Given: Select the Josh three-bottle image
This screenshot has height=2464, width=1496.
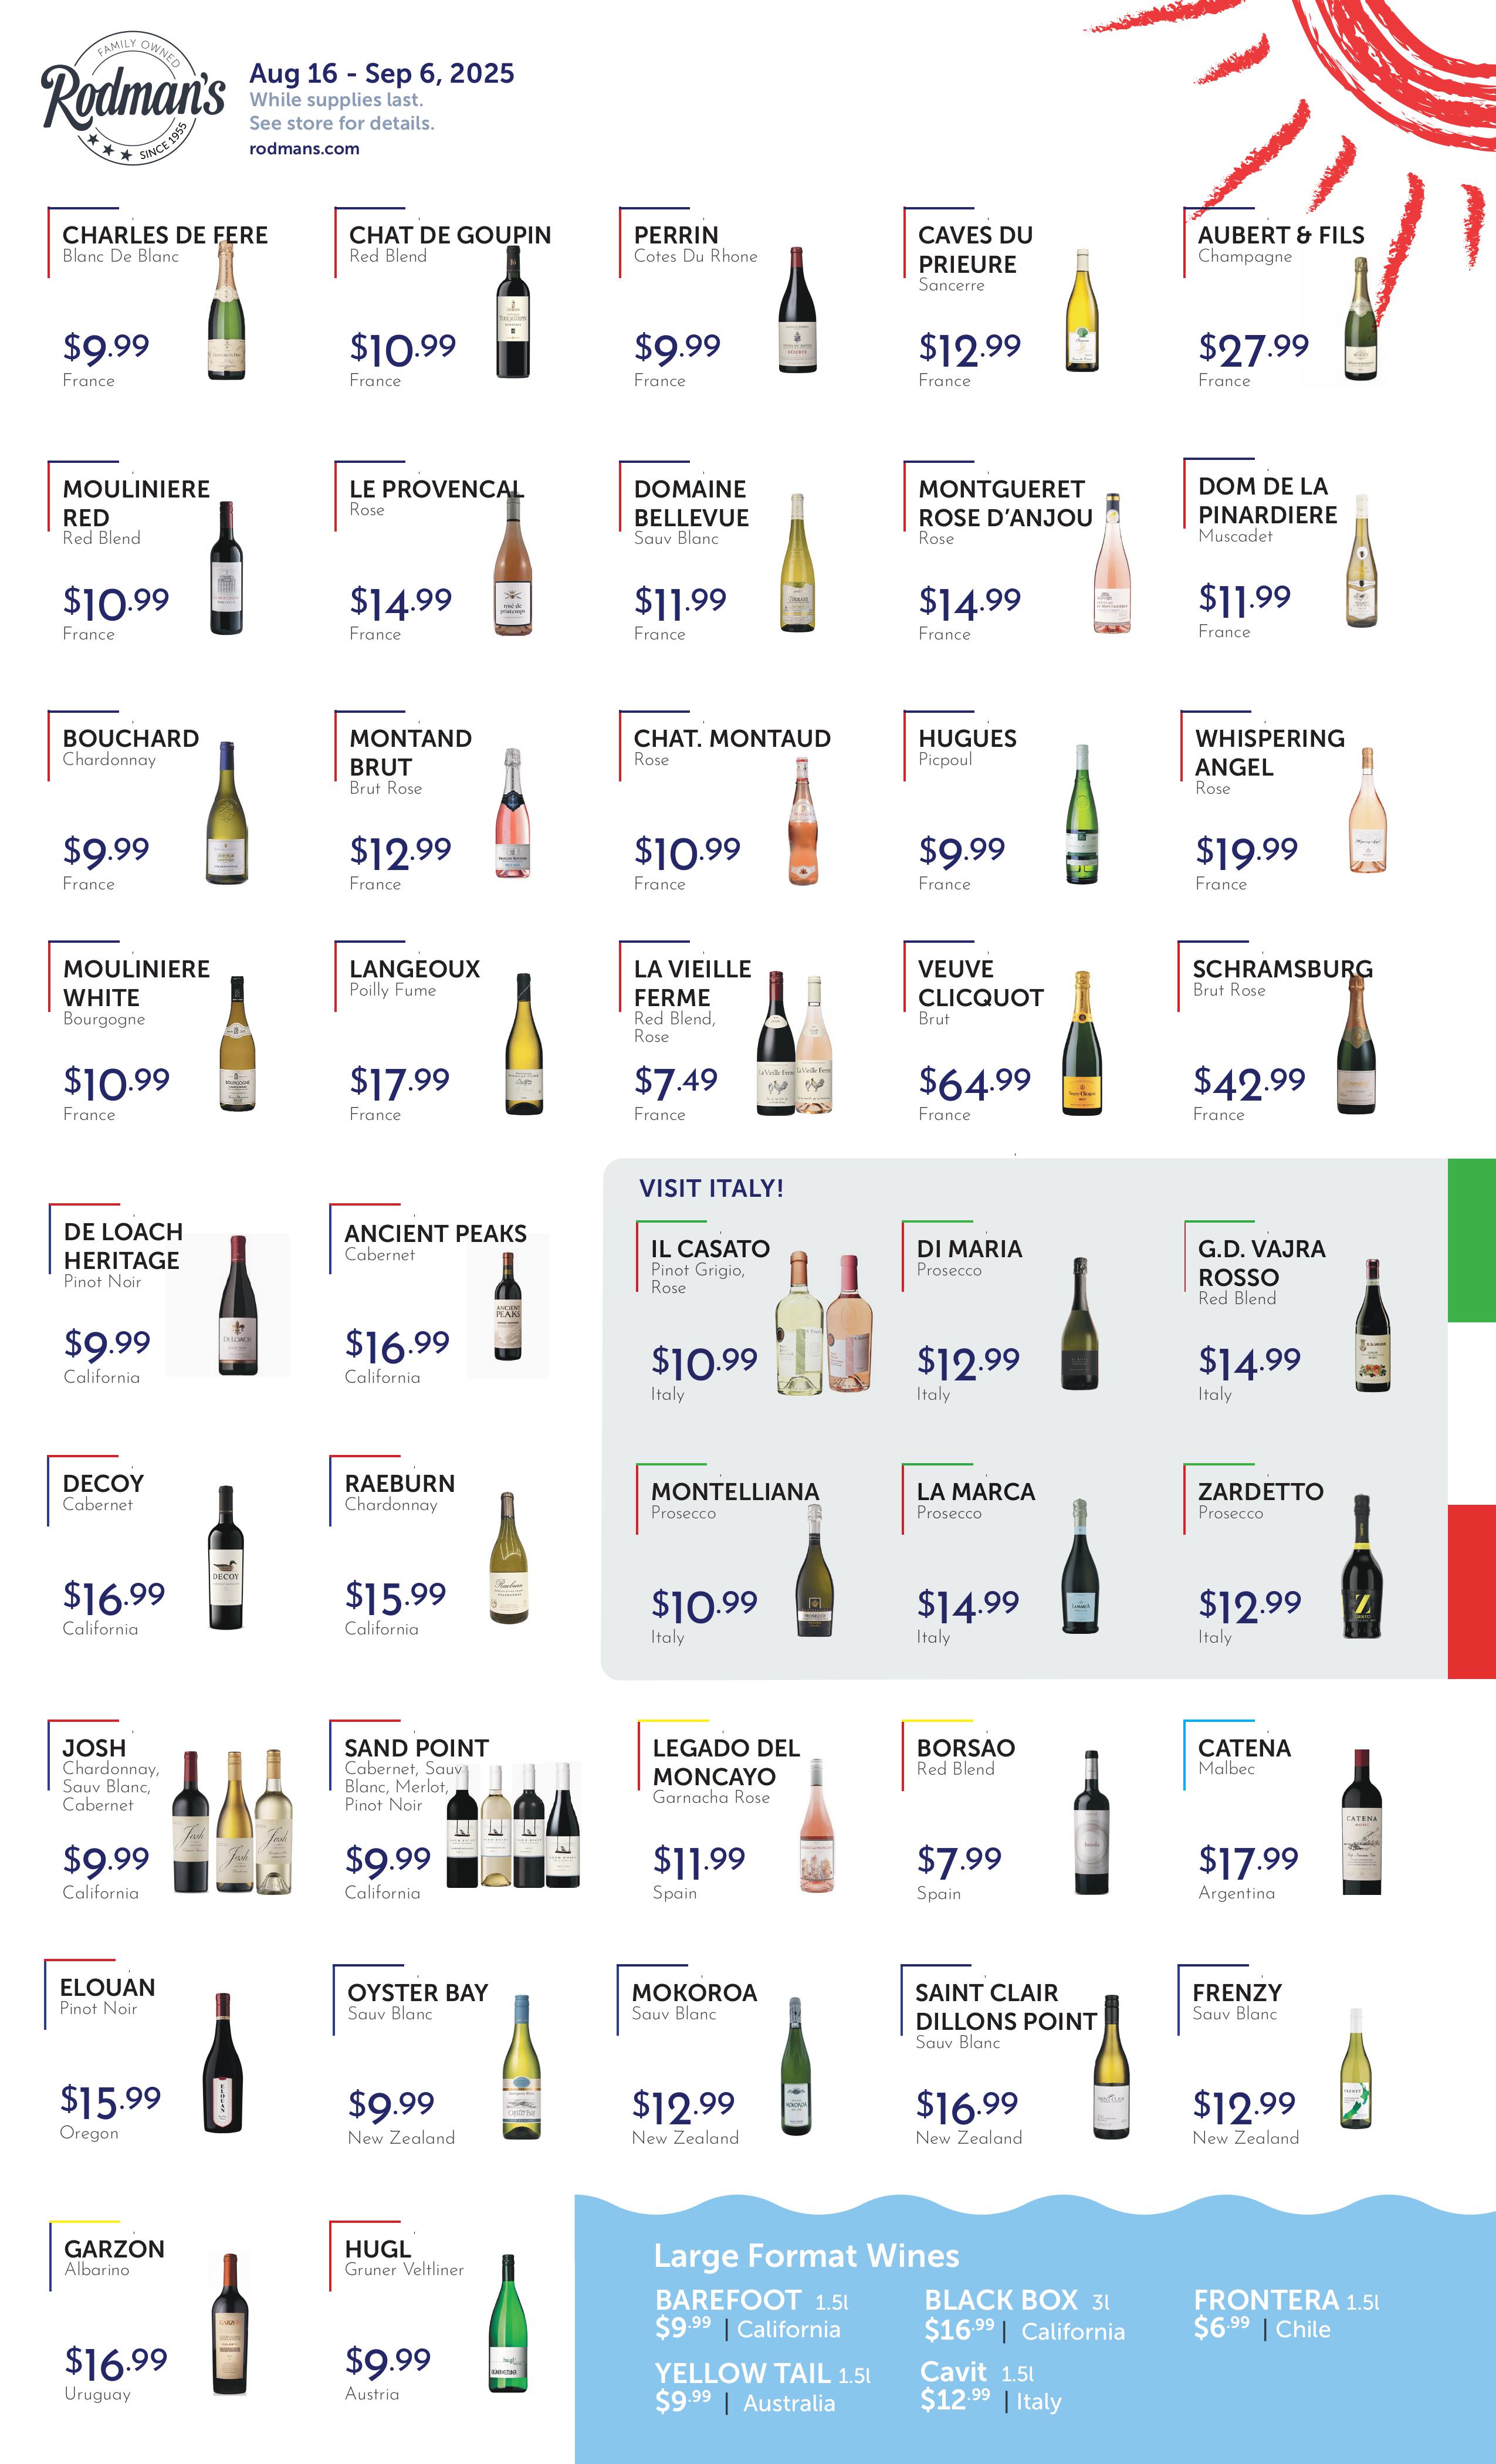Looking at the screenshot, I should pos(233,1822).
